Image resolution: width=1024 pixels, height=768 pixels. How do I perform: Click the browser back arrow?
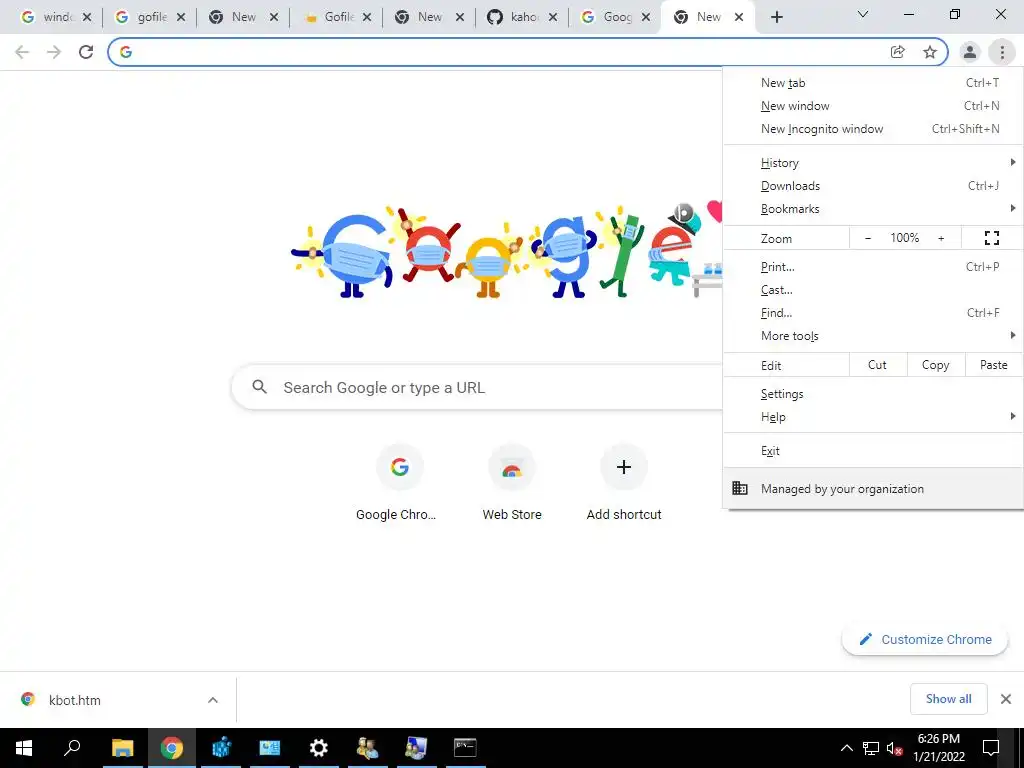tap(22, 52)
